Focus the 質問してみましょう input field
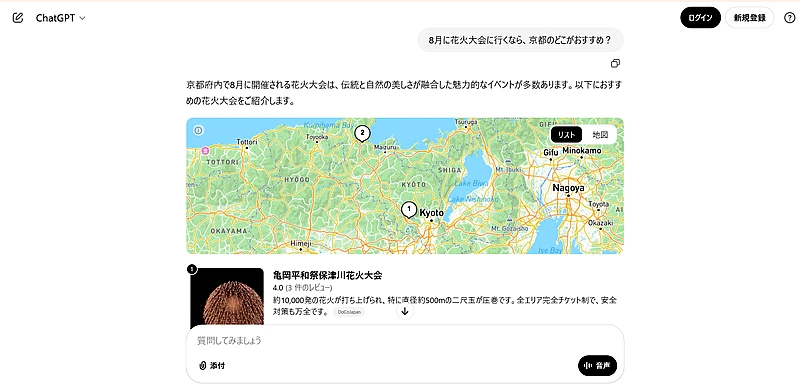Viewport: 800px width, 387px height. 405,340
